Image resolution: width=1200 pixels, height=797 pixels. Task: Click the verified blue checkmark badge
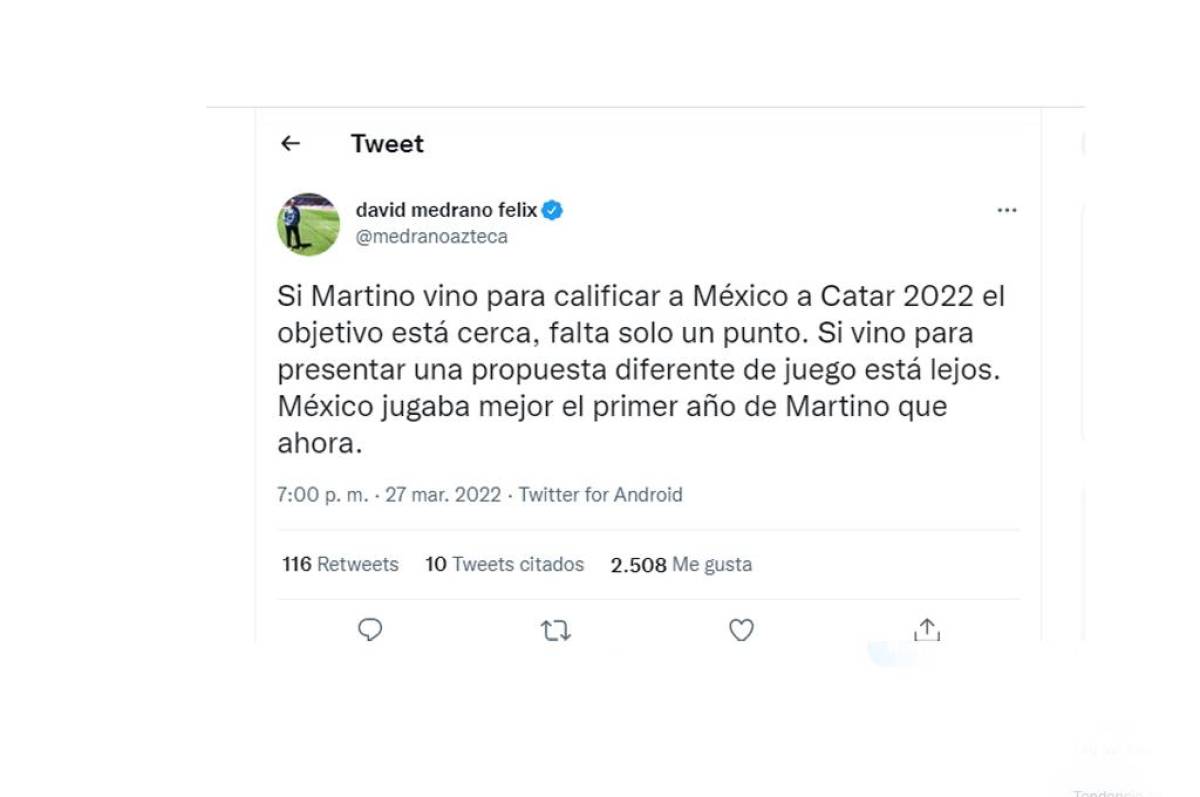552,210
